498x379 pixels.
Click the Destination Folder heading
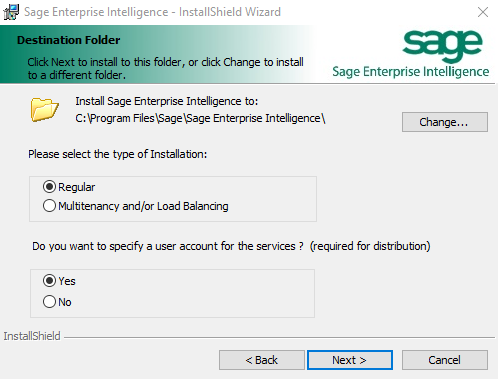pyautogui.click(x=68, y=40)
